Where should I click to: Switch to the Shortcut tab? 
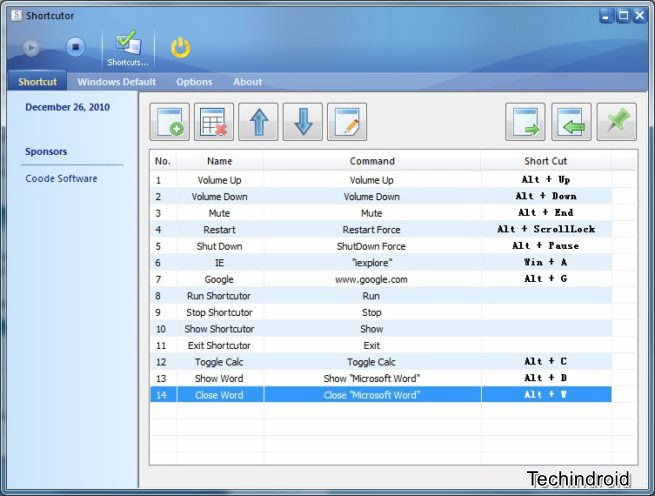pos(37,82)
